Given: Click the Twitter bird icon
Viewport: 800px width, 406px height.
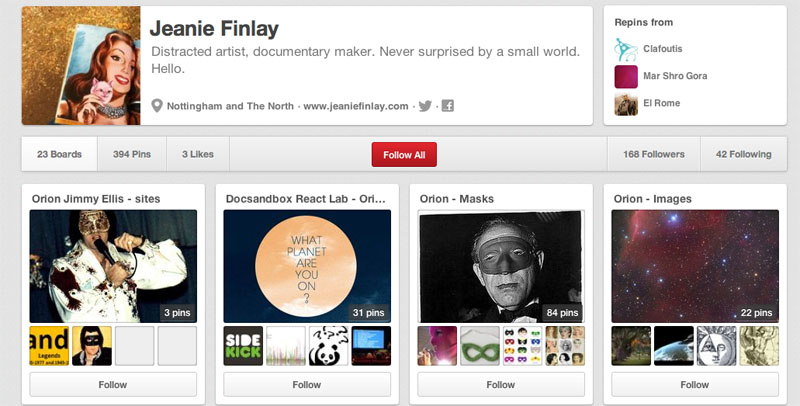Looking at the screenshot, I should (x=425, y=106).
